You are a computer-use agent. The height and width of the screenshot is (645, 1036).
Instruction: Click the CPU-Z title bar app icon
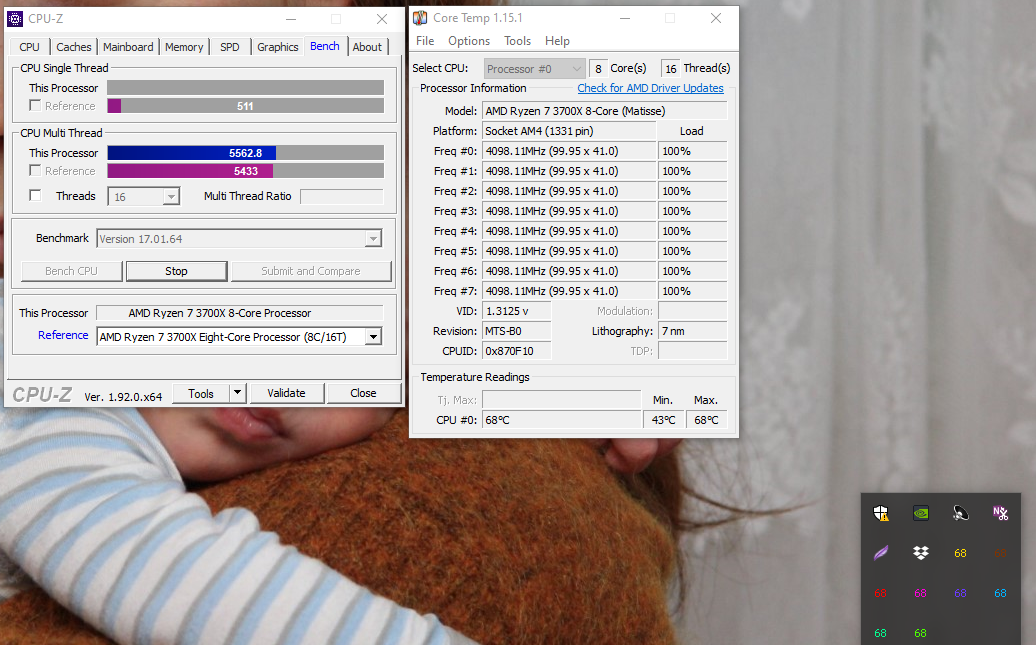click(x=15, y=19)
